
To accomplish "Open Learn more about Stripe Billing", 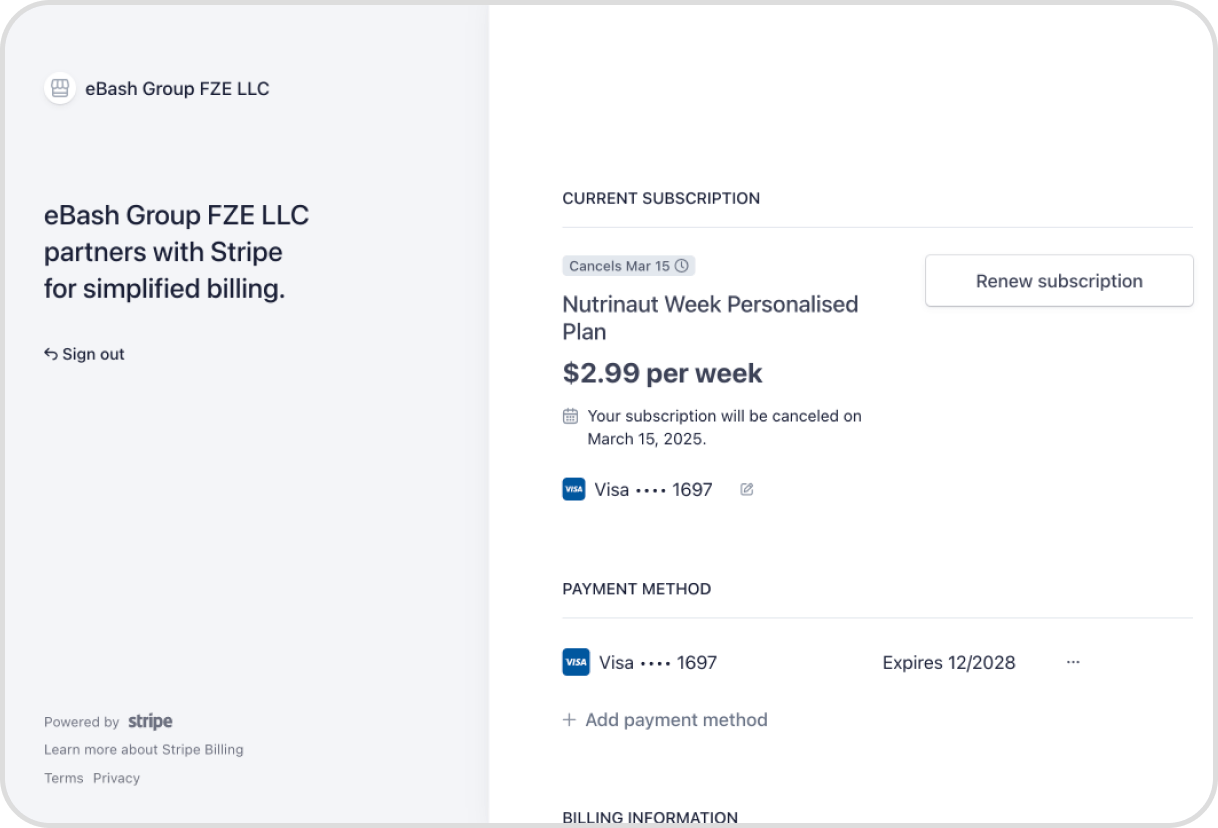I will [x=144, y=750].
